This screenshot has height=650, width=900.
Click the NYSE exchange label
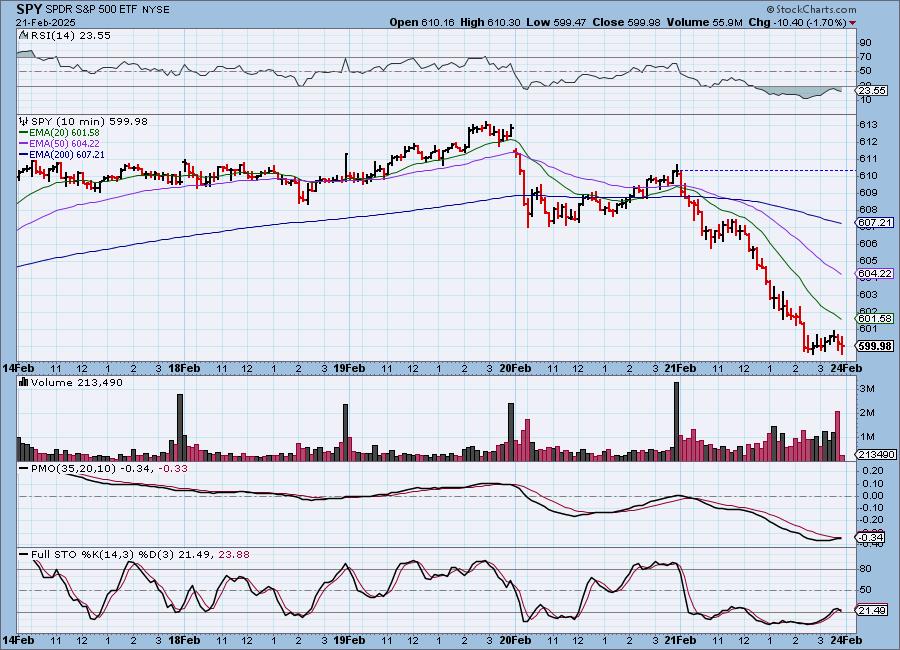(154, 10)
